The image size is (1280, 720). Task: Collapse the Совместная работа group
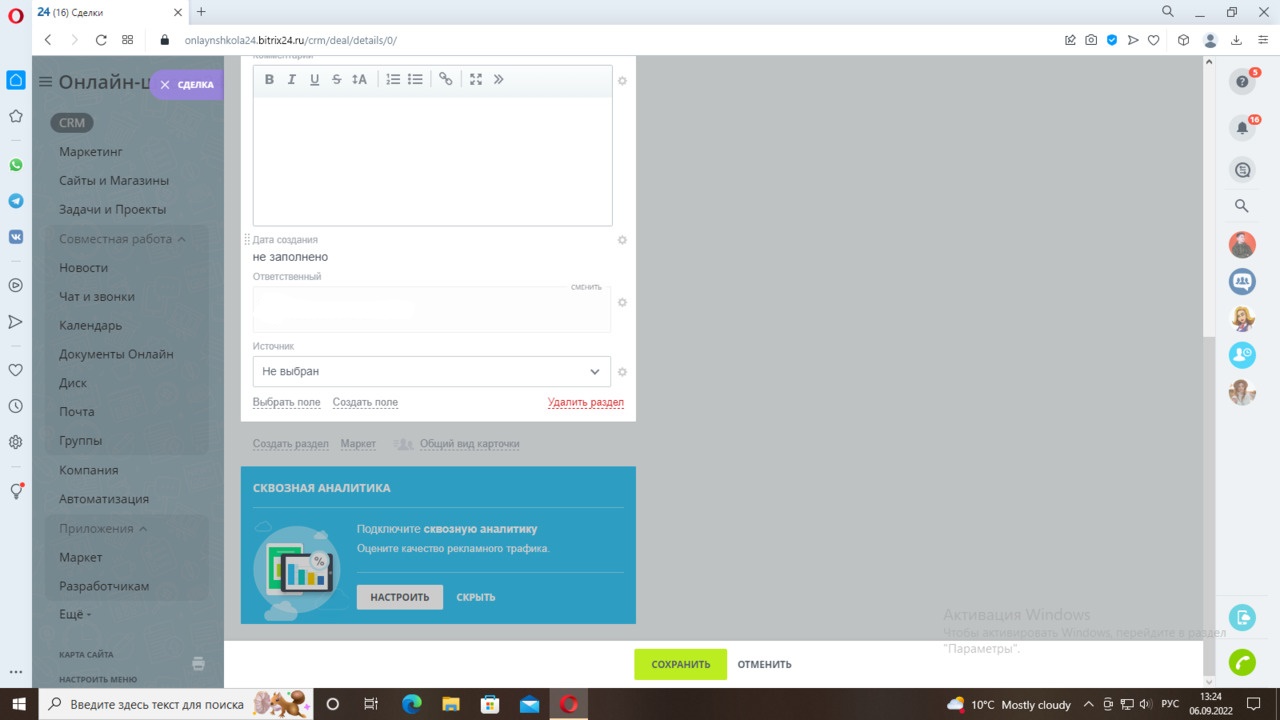122,239
